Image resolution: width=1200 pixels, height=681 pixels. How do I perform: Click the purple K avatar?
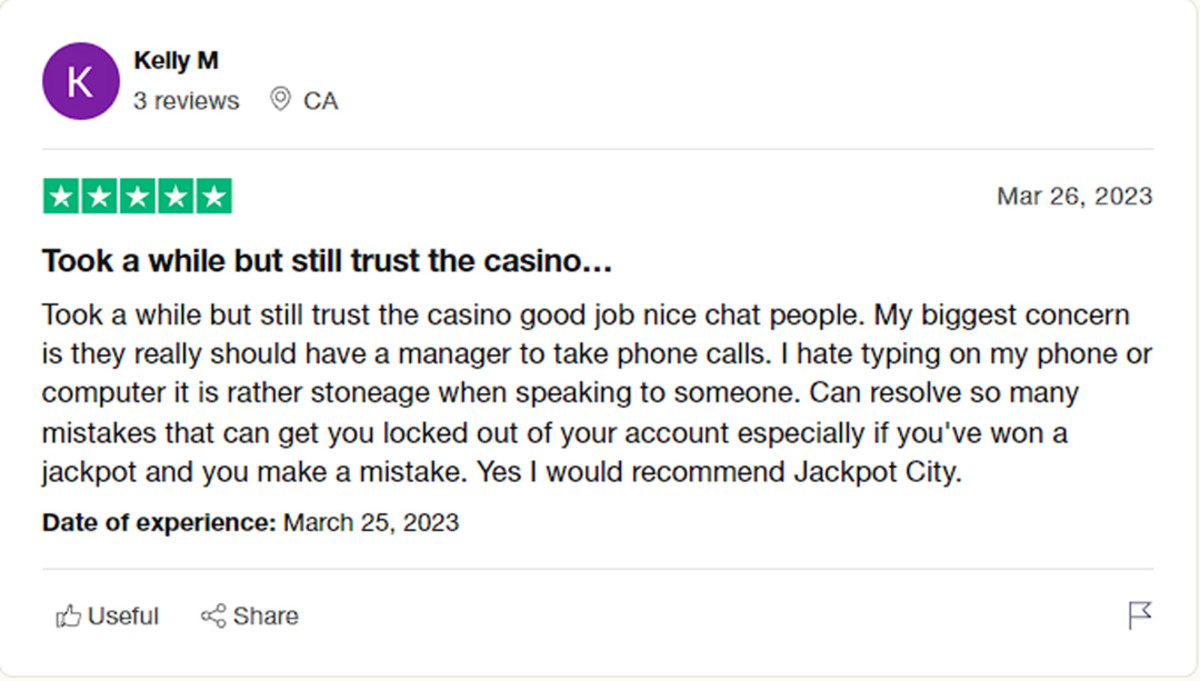point(80,81)
